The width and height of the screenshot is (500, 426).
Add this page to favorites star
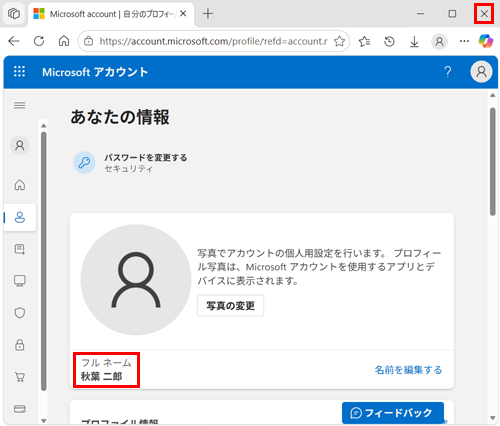pos(339,41)
